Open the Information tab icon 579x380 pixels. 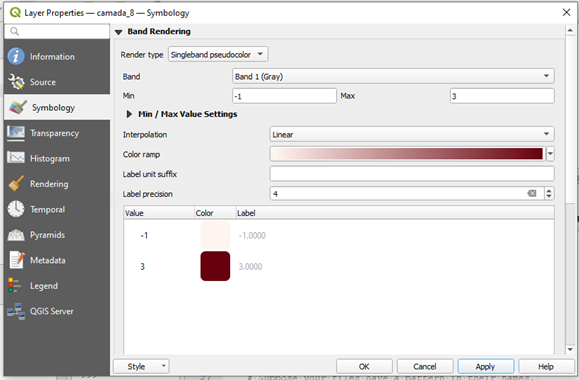16,57
